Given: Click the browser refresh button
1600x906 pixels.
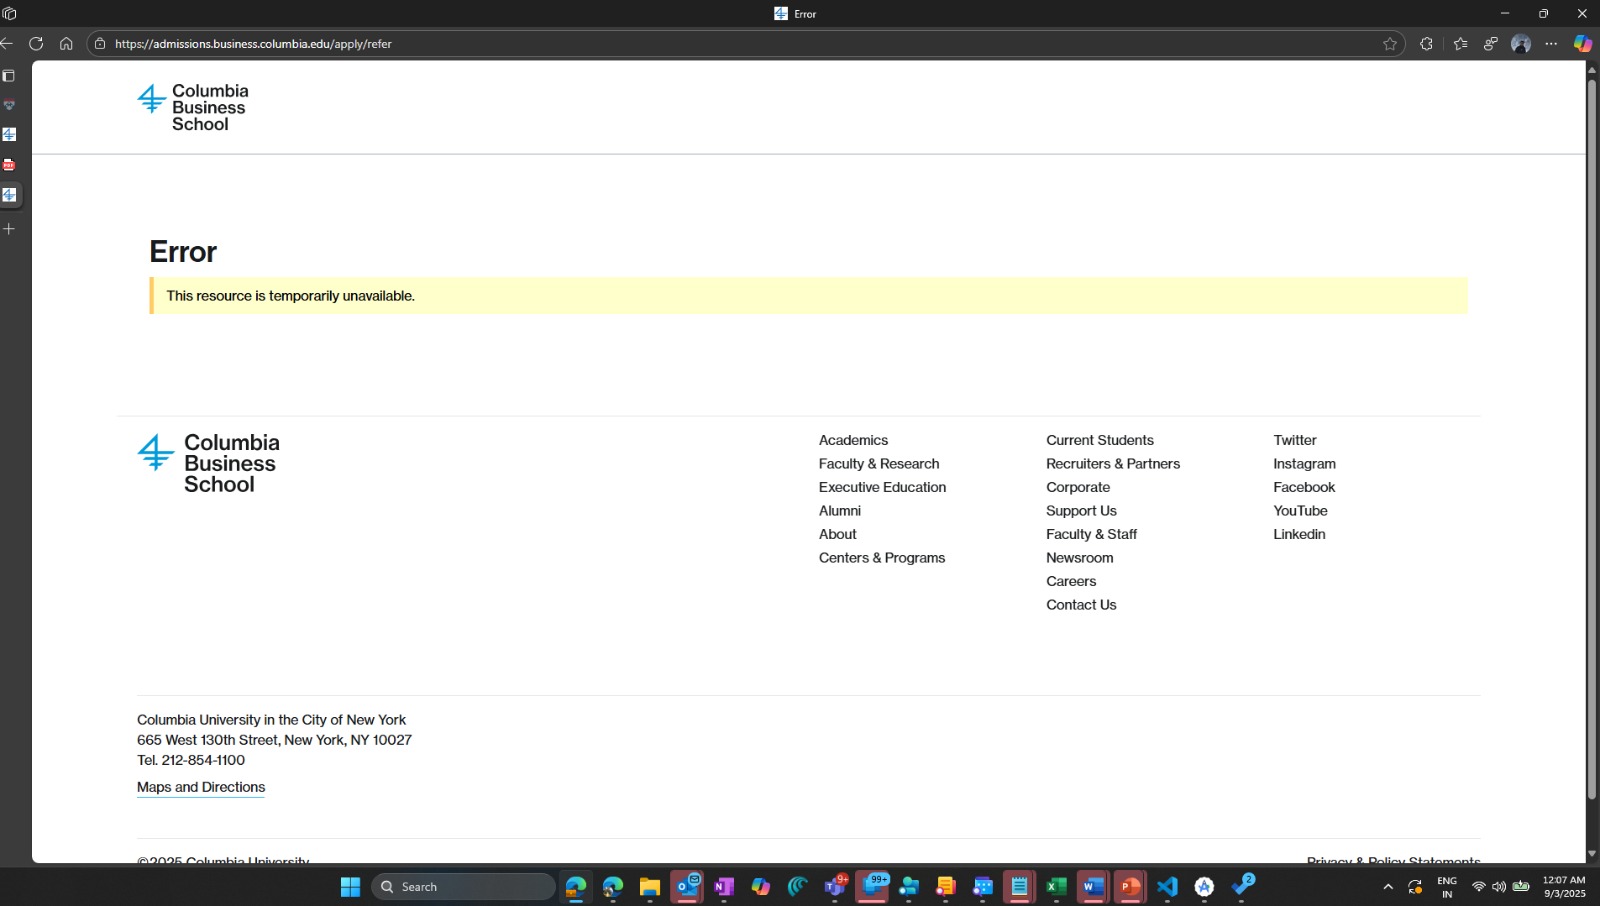Looking at the screenshot, I should point(36,44).
